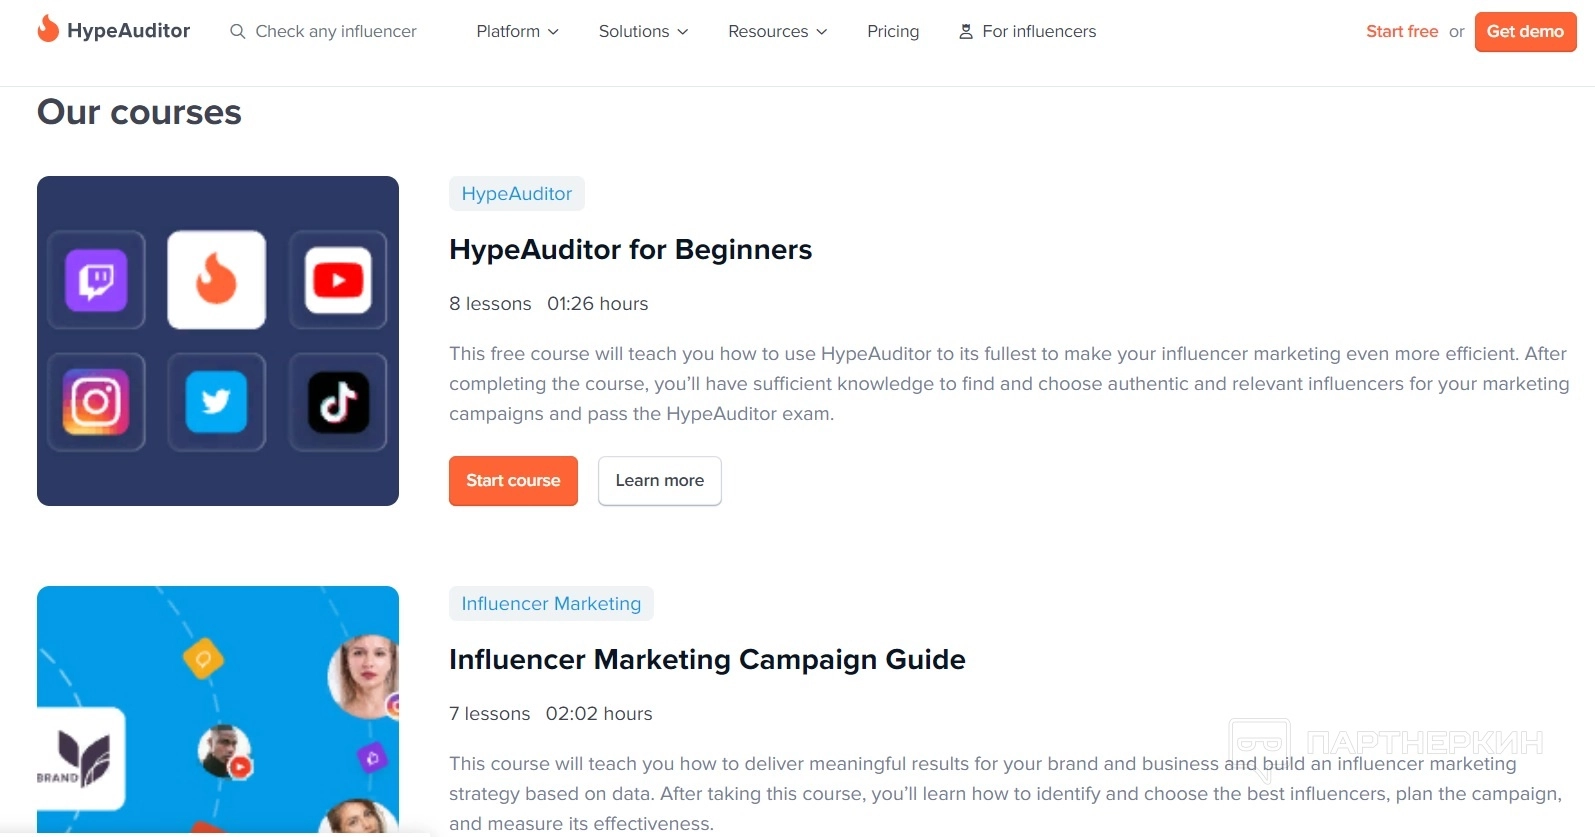Click the TikTok icon in course image
The height and width of the screenshot is (837, 1595).
(338, 402)
